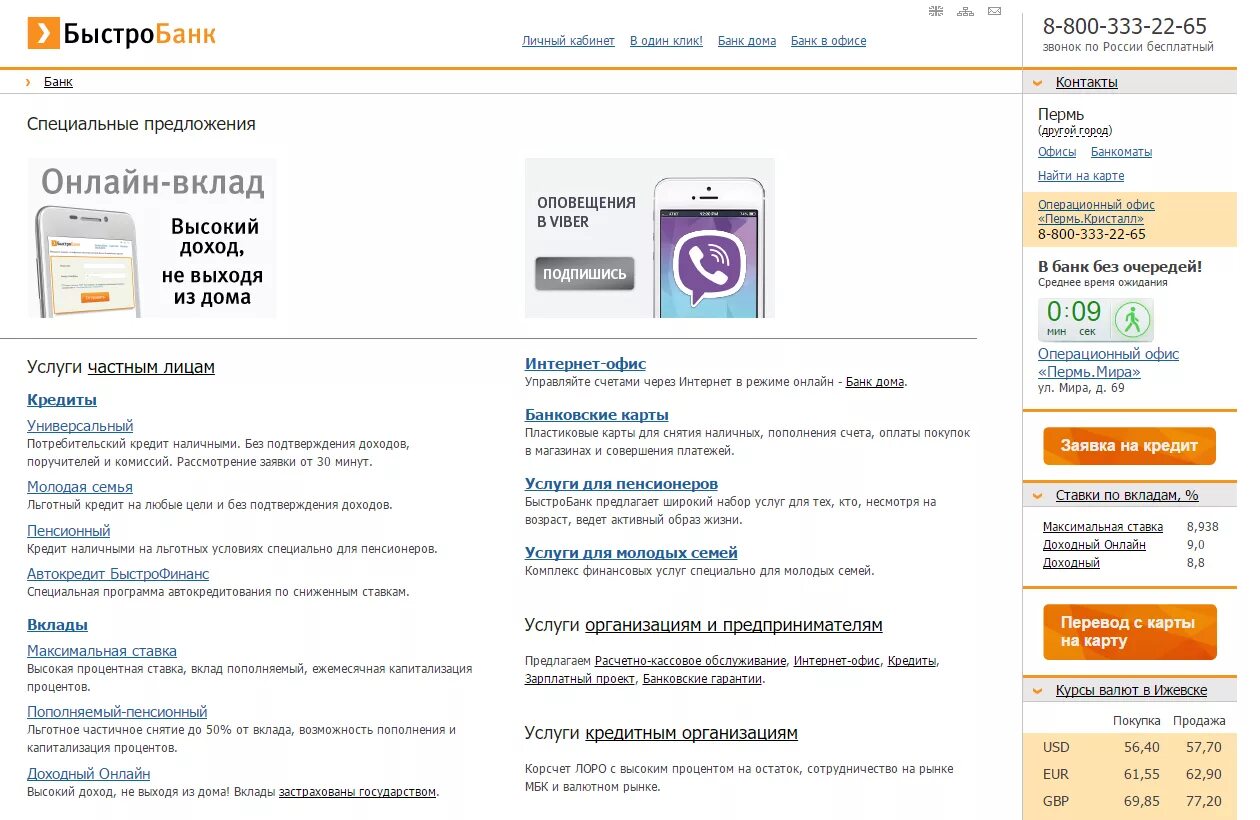Click Интернет-офис link for organizations
Image resolution: width=1260 pixels, height=820 pixels.
tap(837, 661)
